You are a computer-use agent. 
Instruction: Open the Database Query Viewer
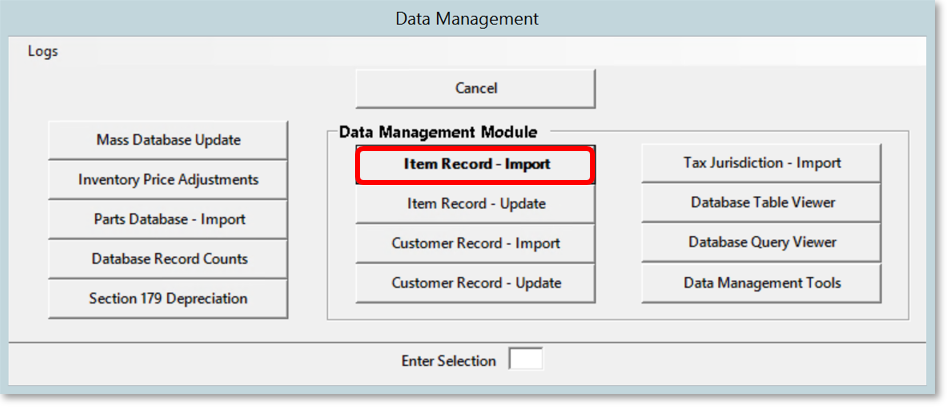click(761, 242)
